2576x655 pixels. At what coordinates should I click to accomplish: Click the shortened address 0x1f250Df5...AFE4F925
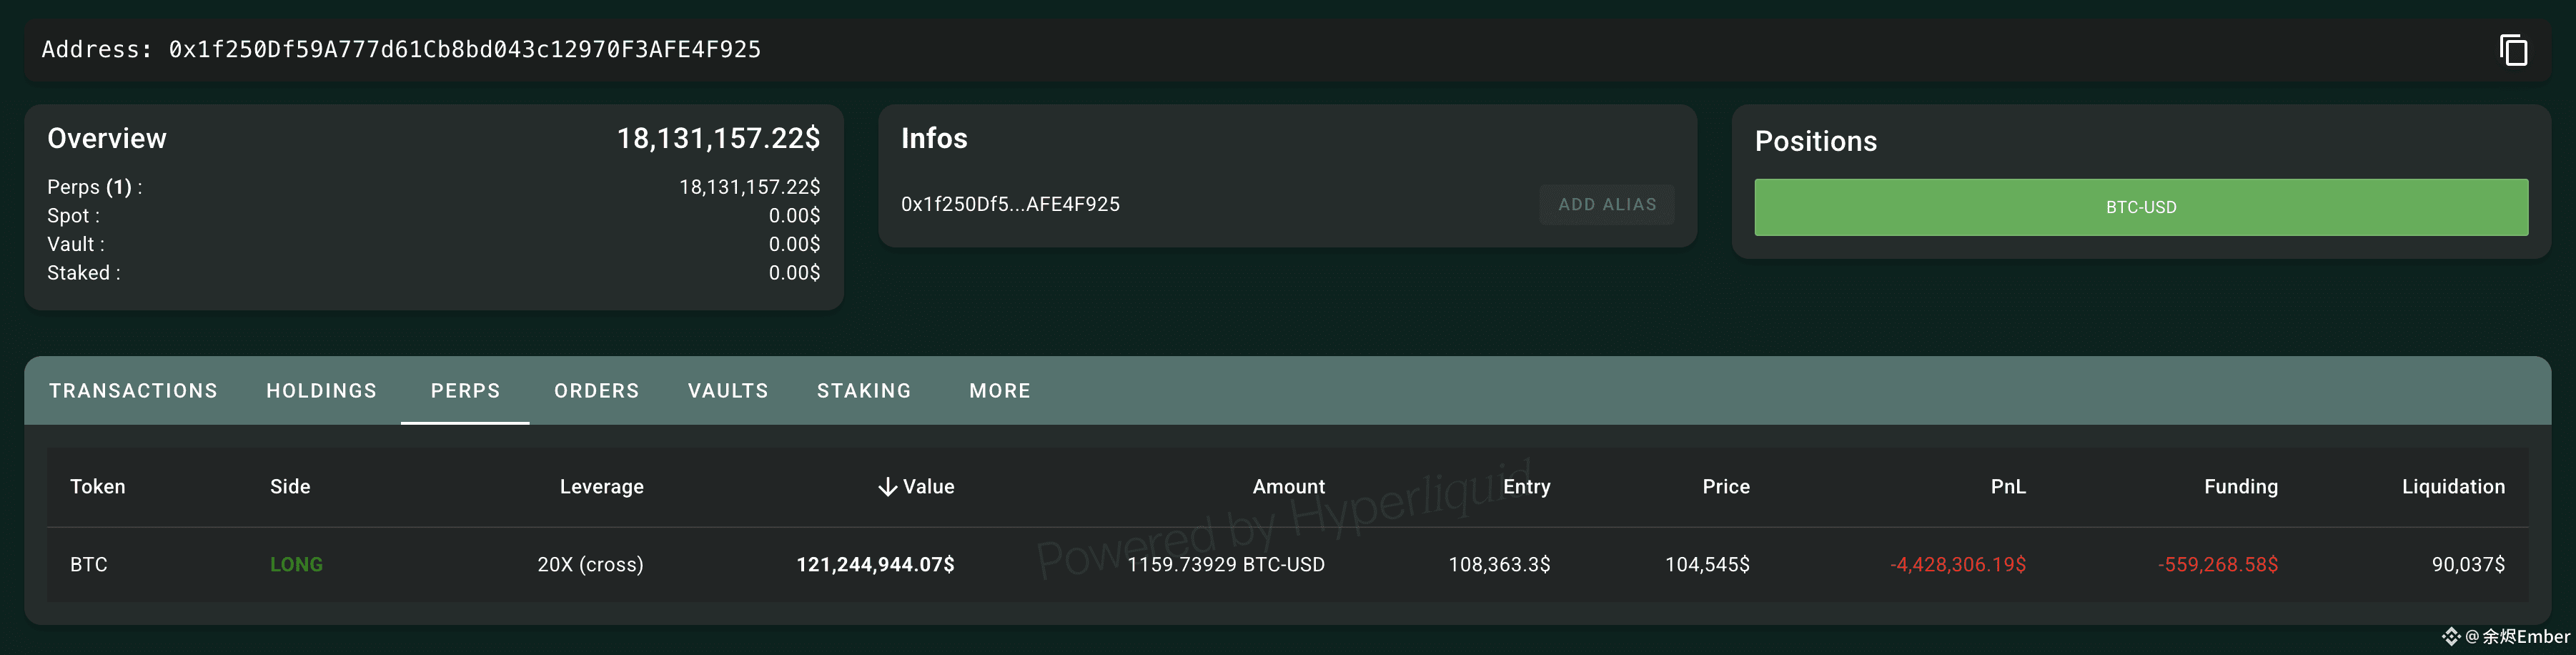coord(1010,204)
